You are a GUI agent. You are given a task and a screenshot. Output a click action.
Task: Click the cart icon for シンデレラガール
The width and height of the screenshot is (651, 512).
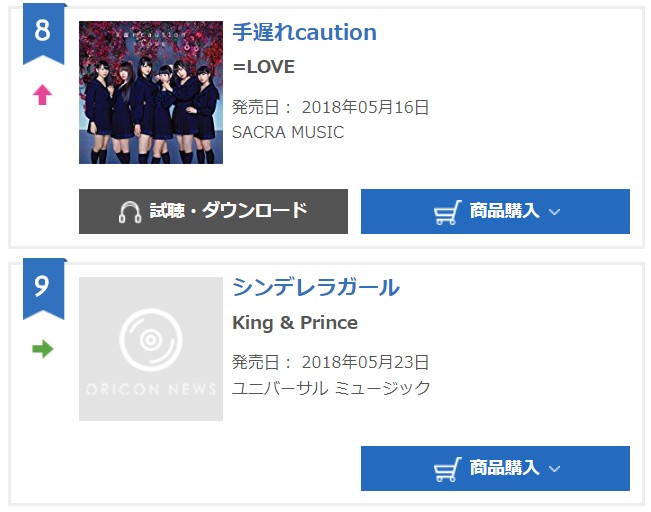[448, 469]
